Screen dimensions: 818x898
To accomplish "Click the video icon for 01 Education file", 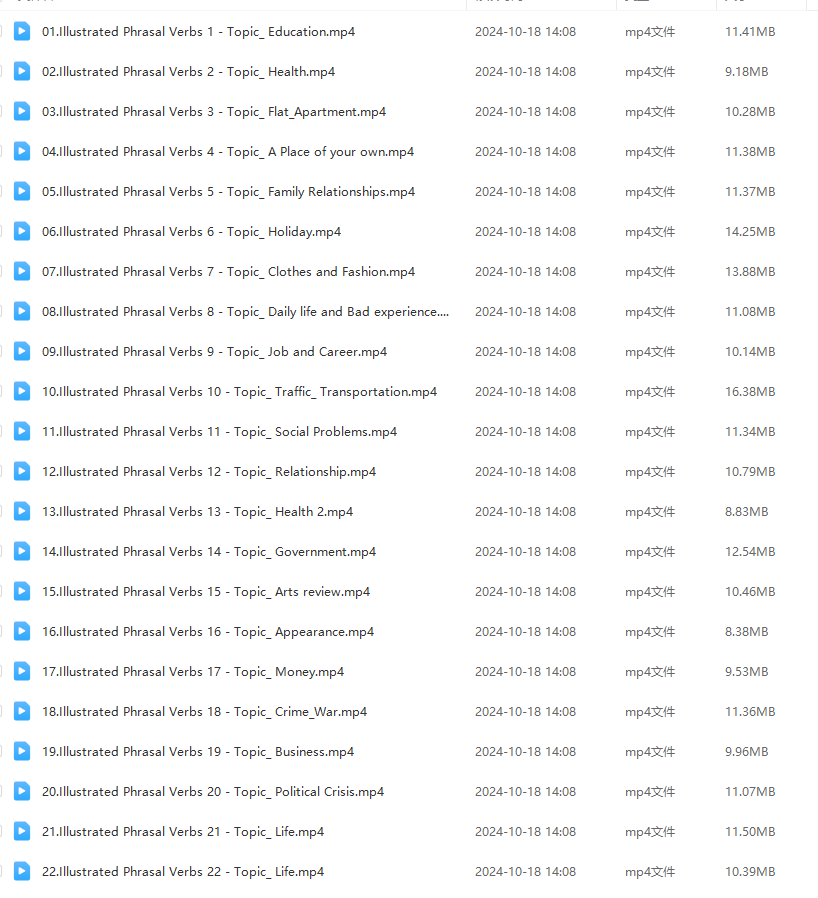I will coord(21,31).
